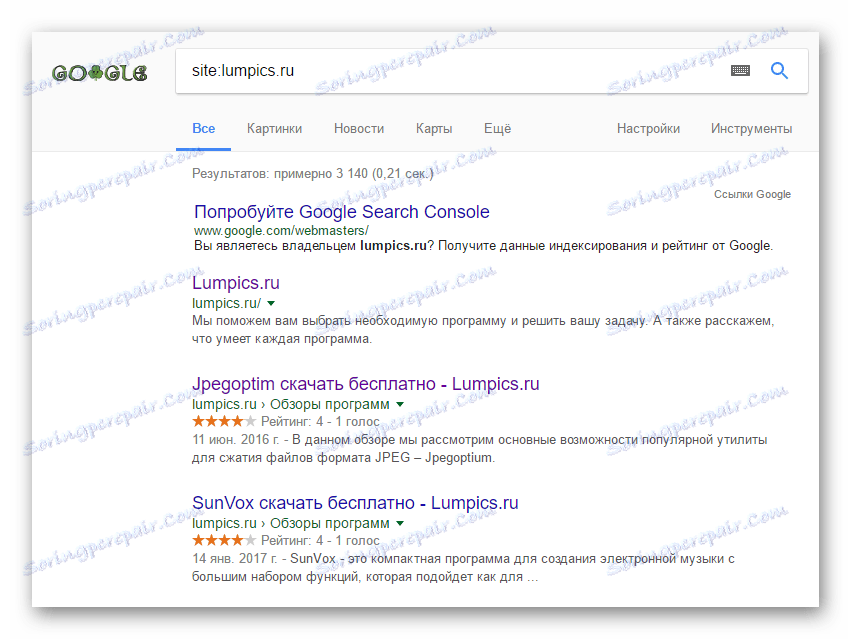Select the Все tab
This screenshot has height=639, width=851.
point(204,129)
